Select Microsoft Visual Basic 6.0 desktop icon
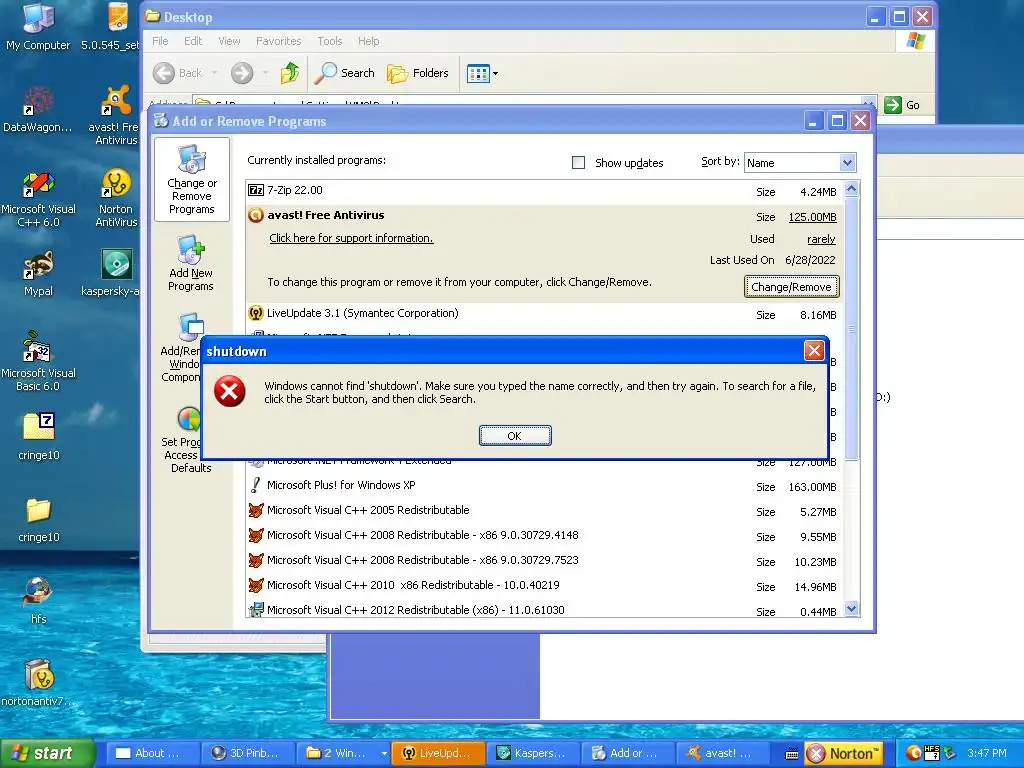Screen dimensions: 1024x768 38,361
